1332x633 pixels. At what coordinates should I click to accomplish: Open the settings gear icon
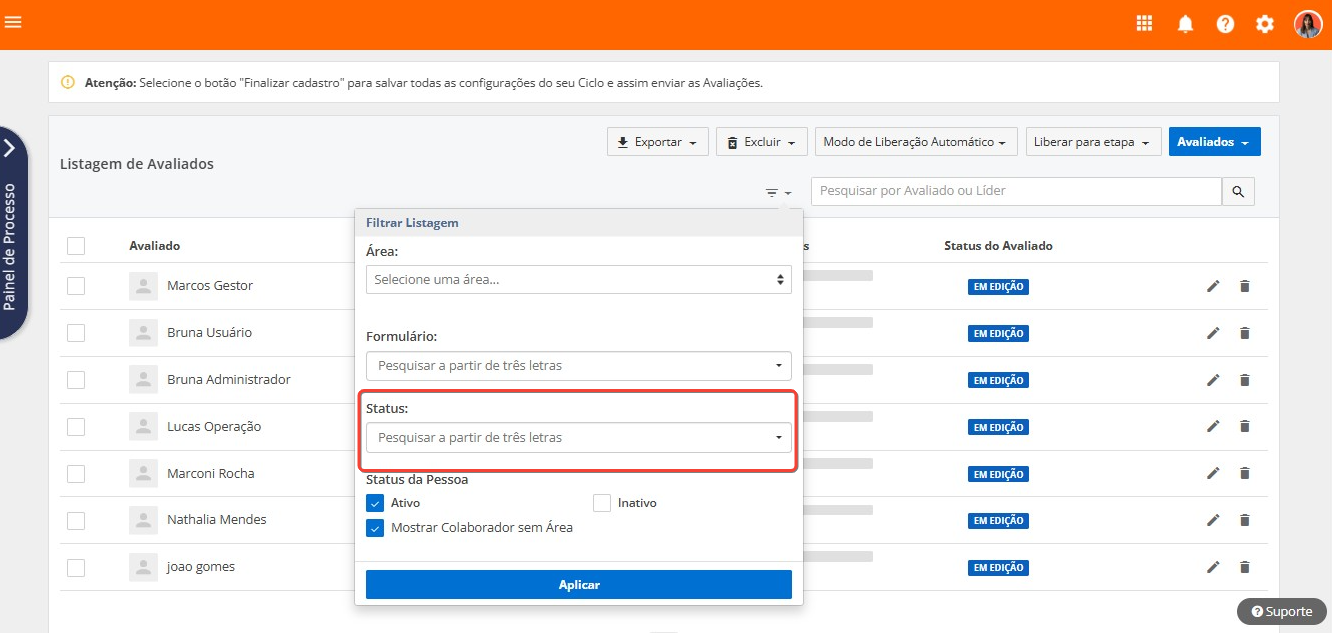point(1265,24)
